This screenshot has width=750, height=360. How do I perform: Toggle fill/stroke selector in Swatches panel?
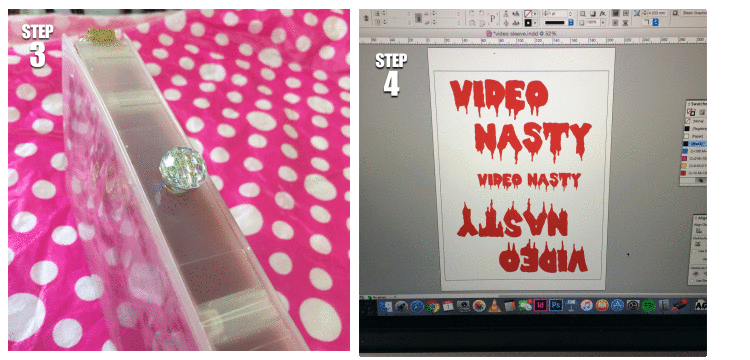coord(691,112)
